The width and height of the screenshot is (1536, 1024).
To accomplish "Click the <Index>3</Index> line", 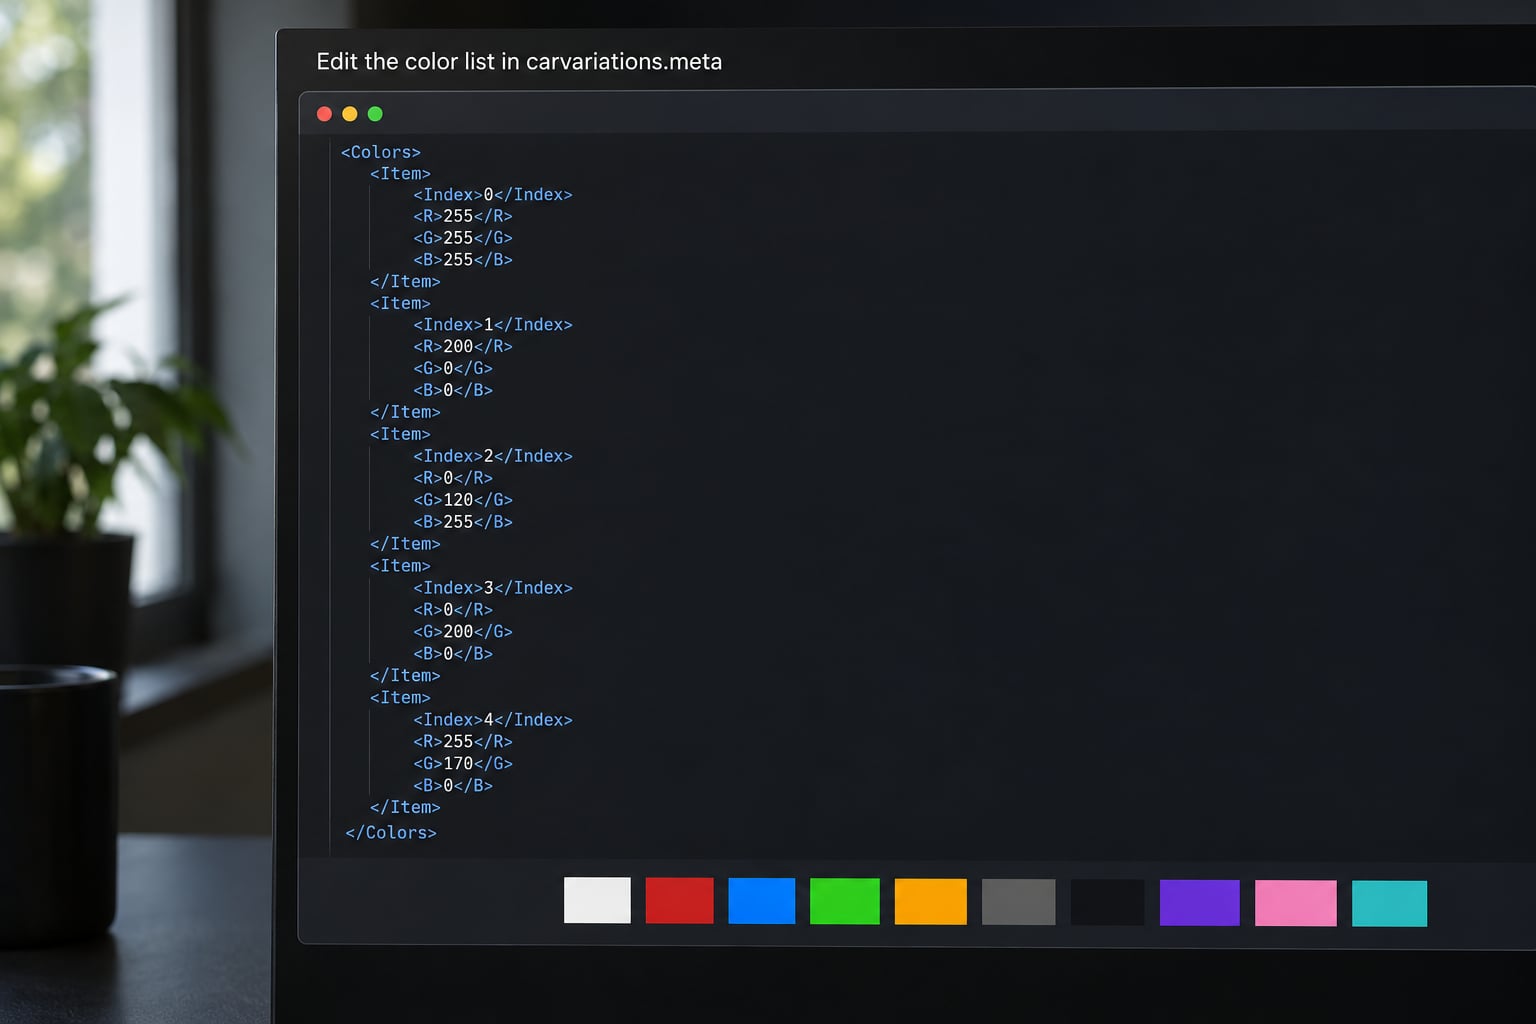I will coord(493,588).
